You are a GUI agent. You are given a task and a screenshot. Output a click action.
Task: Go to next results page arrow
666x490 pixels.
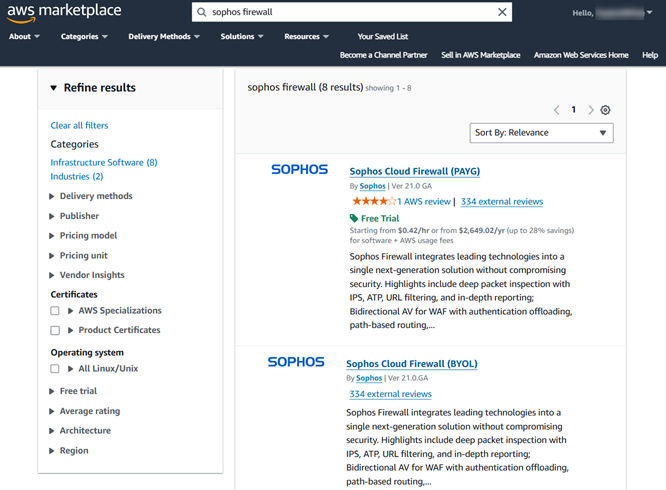click(x=591, y=110)
